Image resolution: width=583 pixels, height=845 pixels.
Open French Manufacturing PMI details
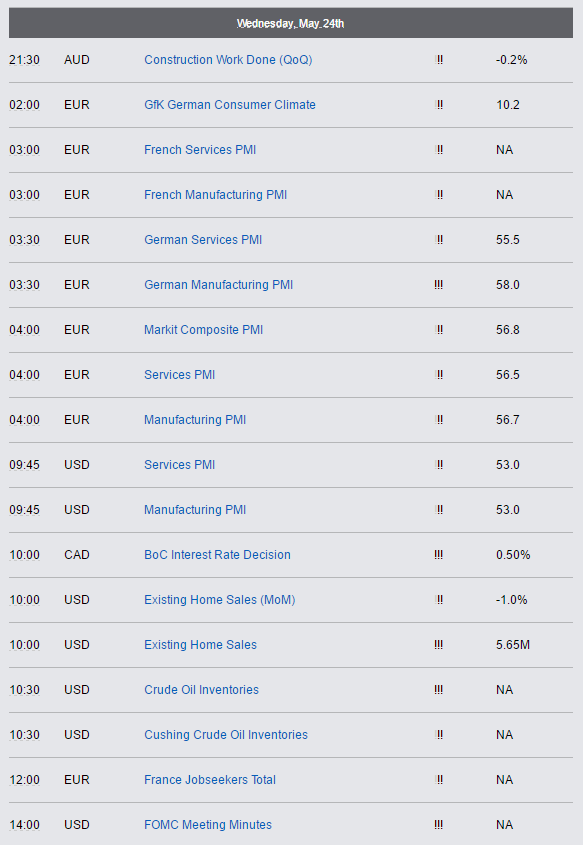[x=215, y=195]
